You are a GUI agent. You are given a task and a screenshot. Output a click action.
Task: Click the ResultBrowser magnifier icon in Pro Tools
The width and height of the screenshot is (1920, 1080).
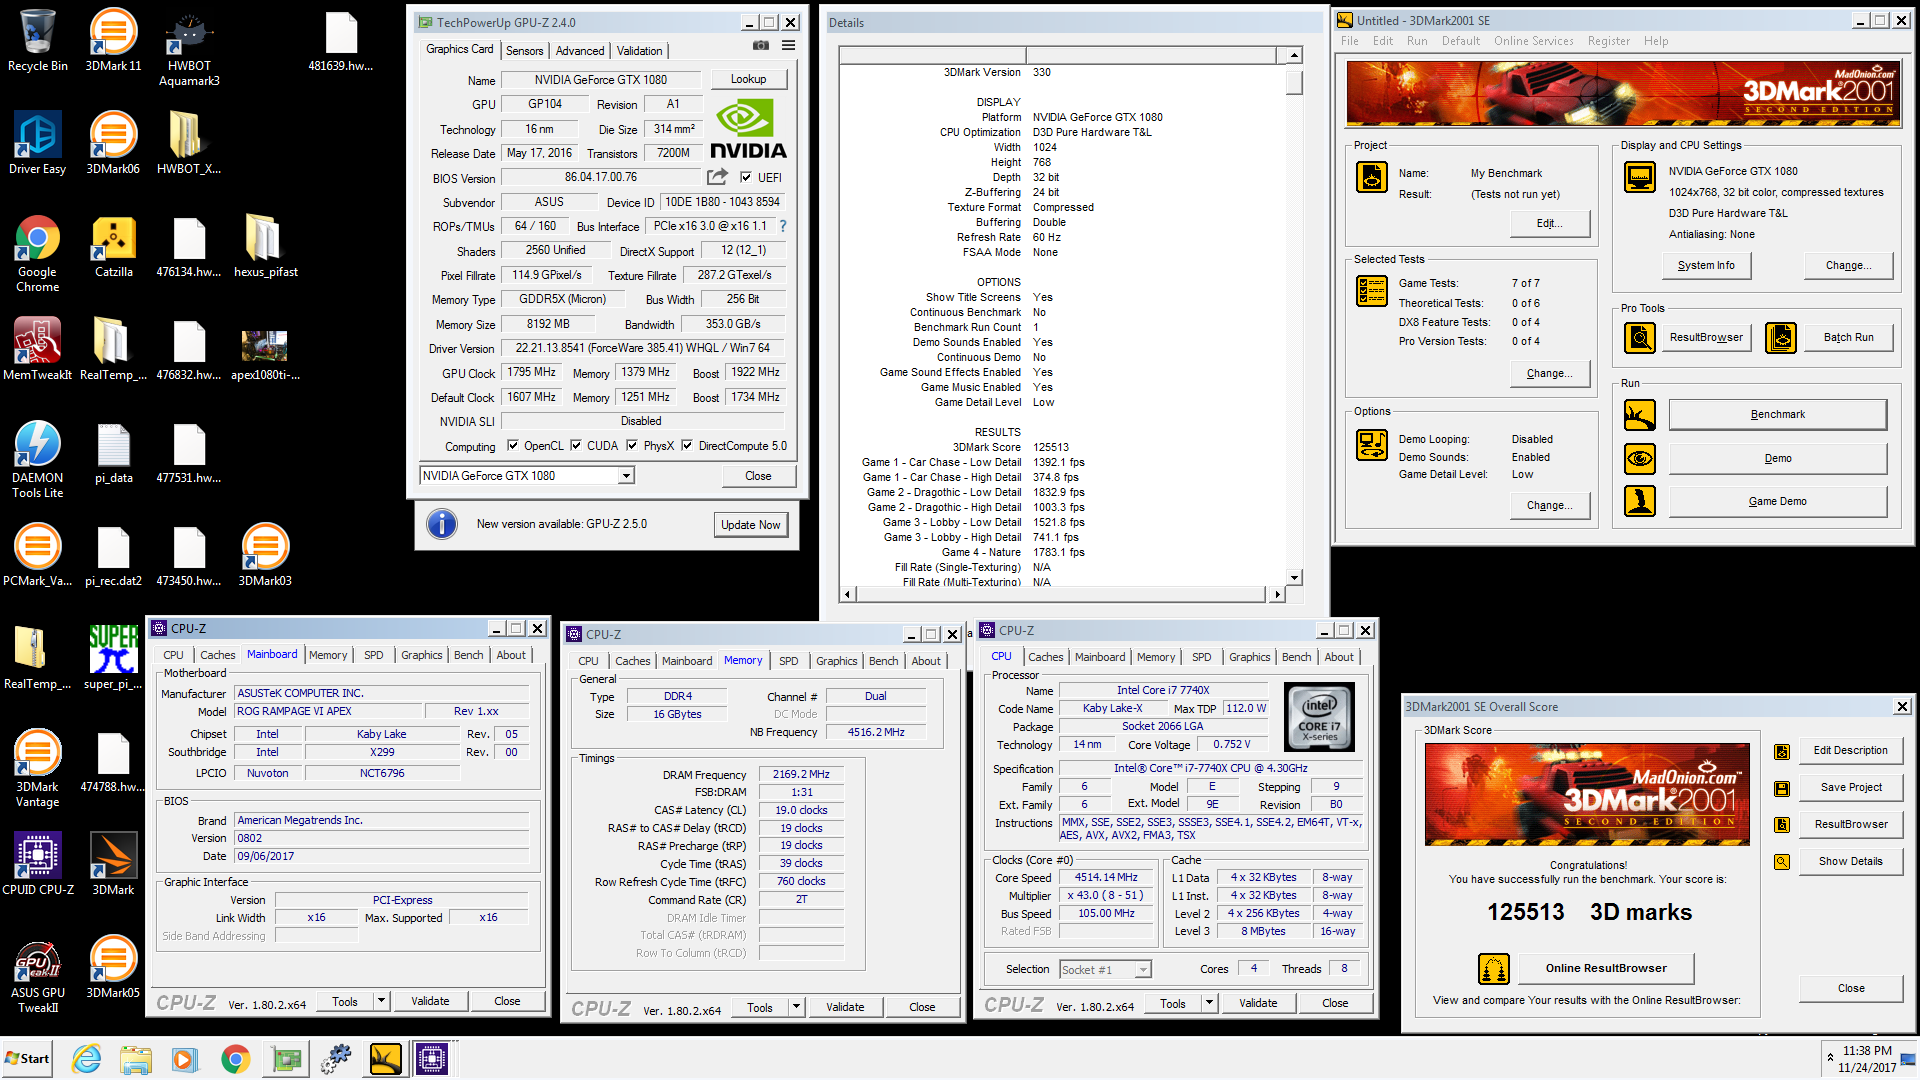point(1640,337)
